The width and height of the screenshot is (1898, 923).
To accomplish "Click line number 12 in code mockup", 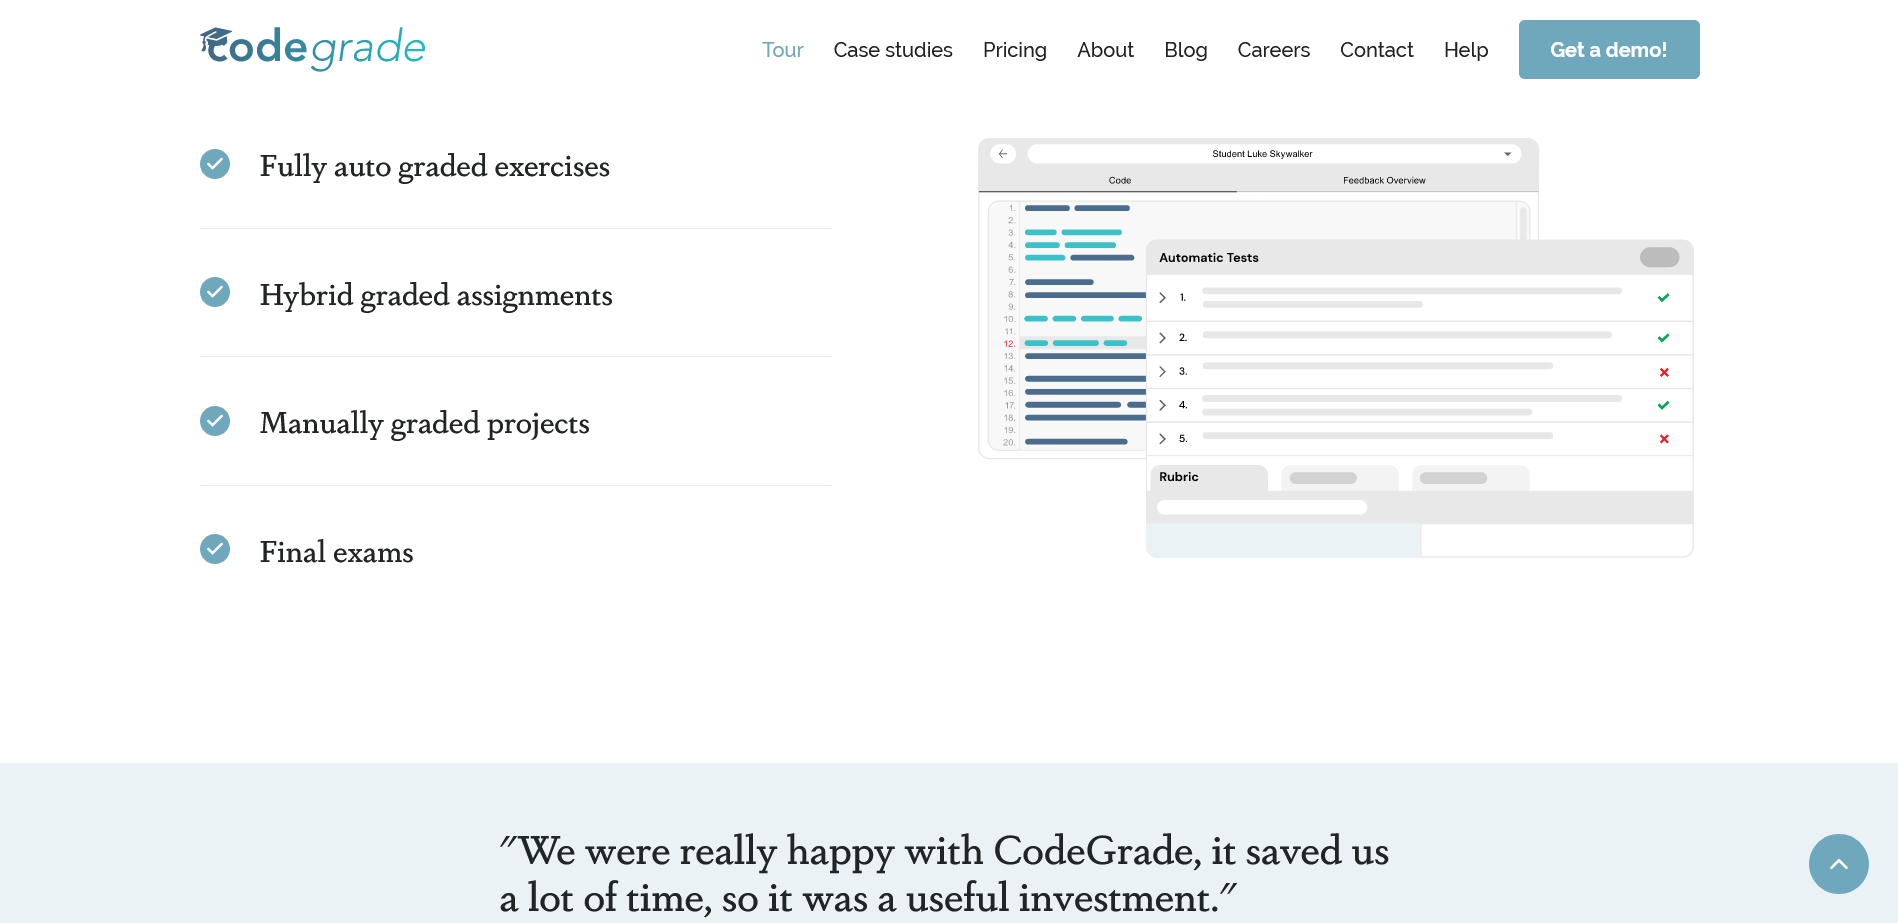I will point(1009,344).
